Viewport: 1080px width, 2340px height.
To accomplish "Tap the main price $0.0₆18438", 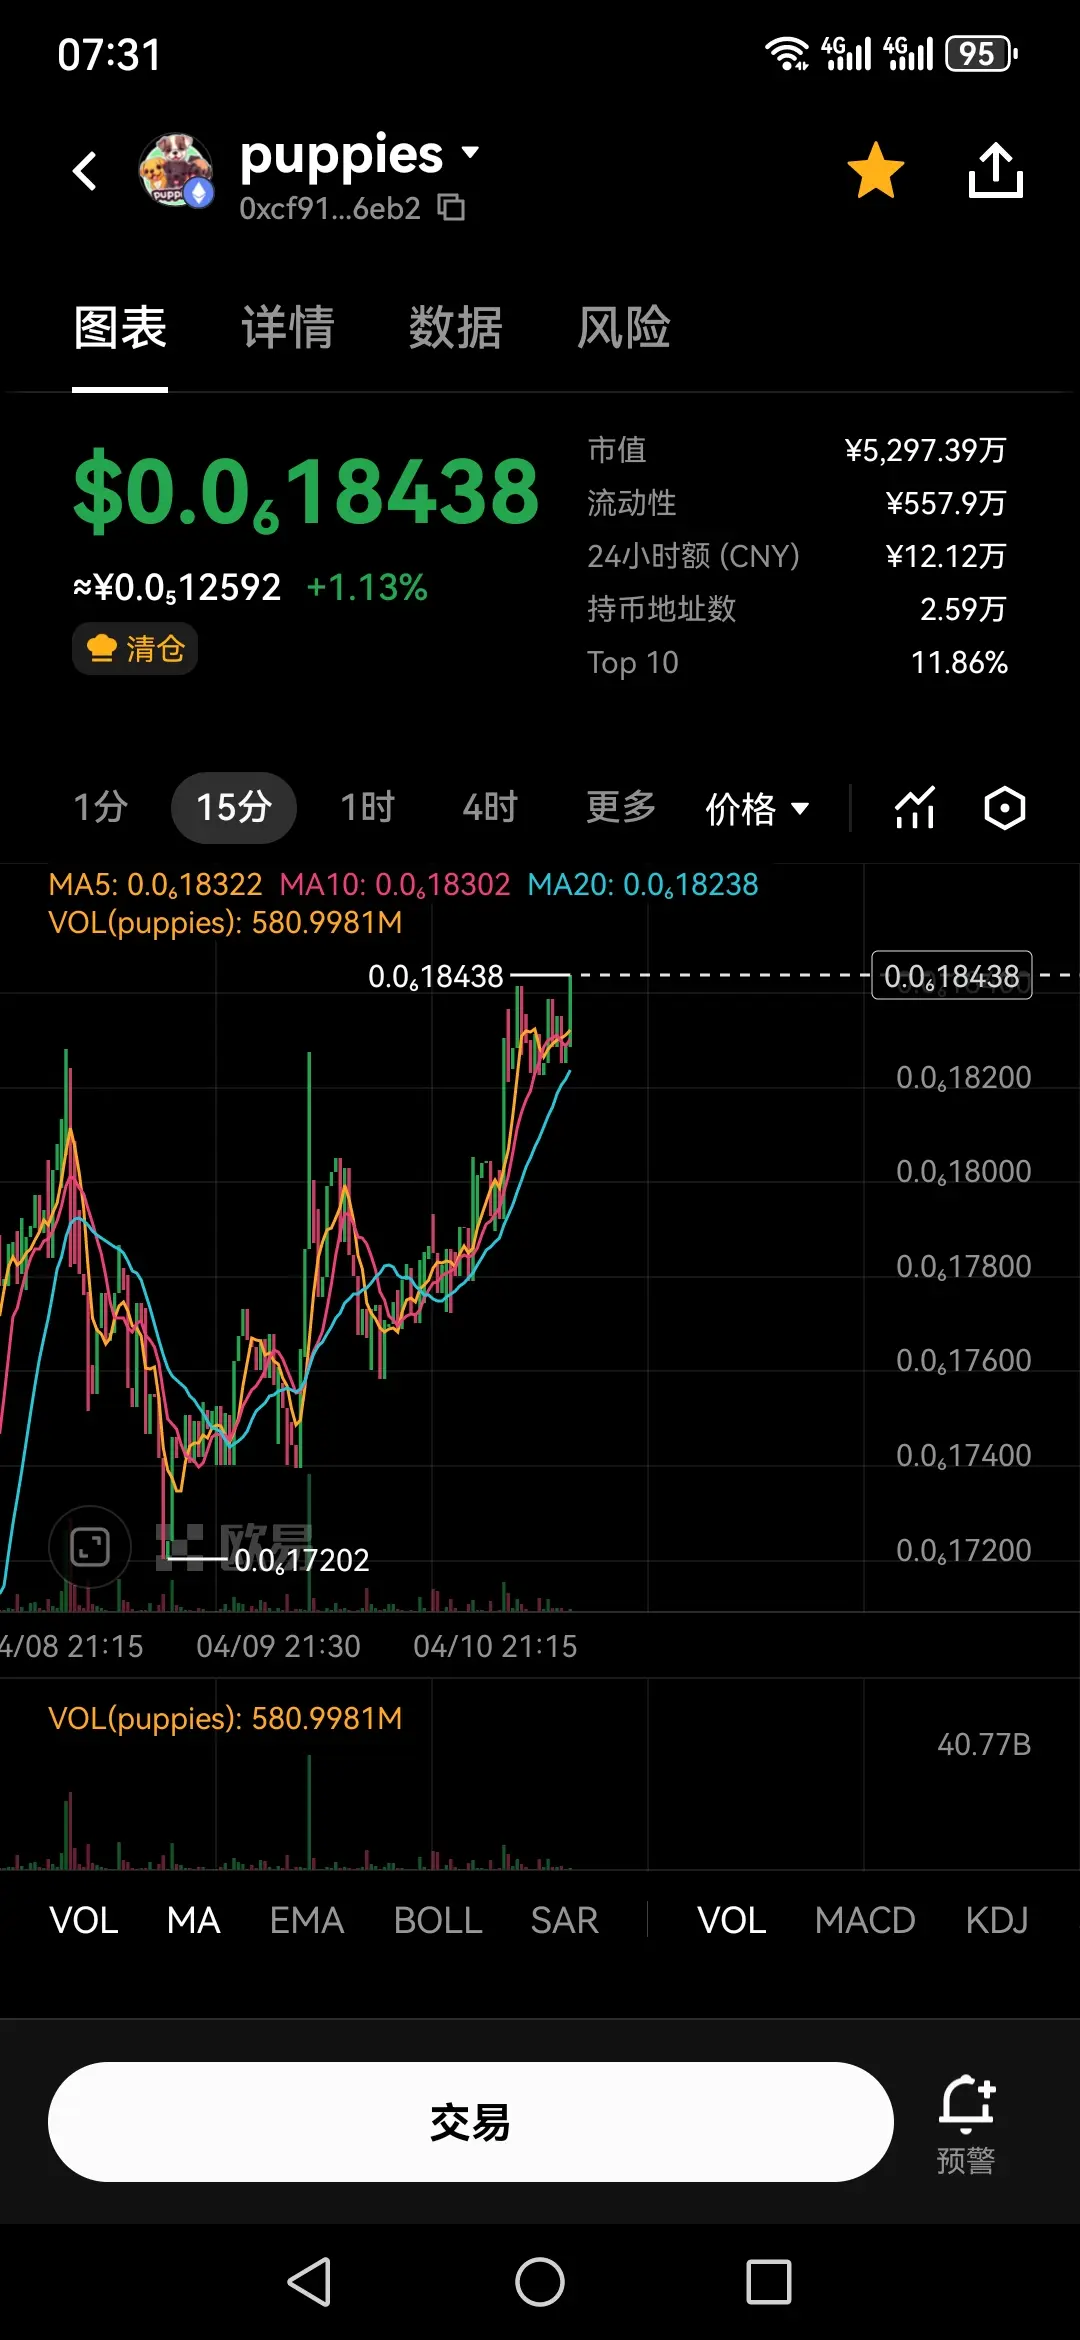I will pyautogui.click(x=306, y=491).
